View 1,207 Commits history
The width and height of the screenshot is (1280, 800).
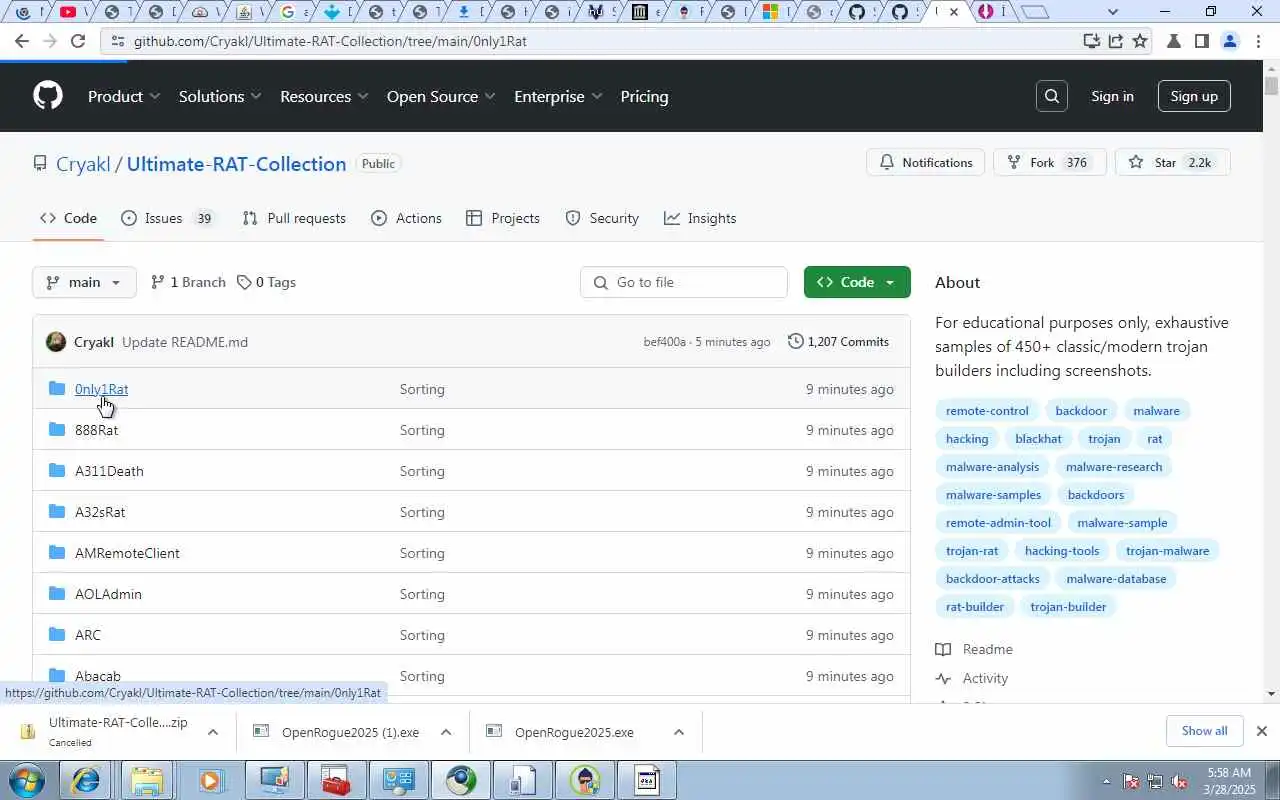click(838, 342)
